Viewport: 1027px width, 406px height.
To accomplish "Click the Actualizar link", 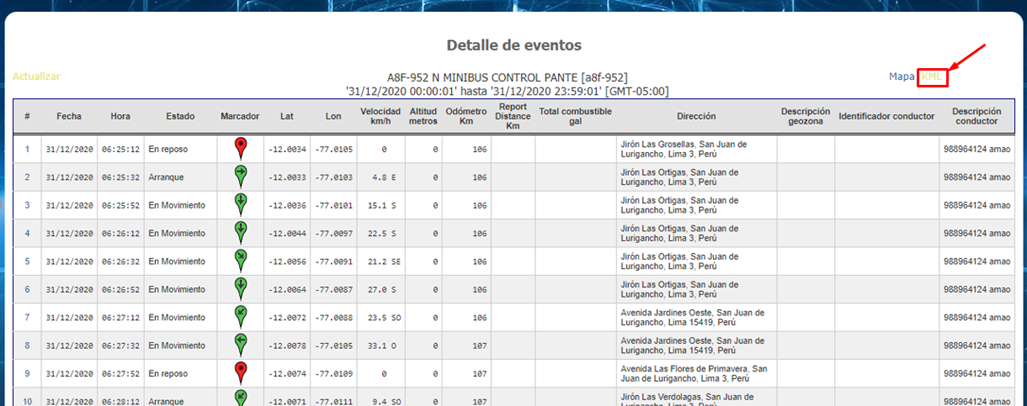I will click(x=36, y=76).
